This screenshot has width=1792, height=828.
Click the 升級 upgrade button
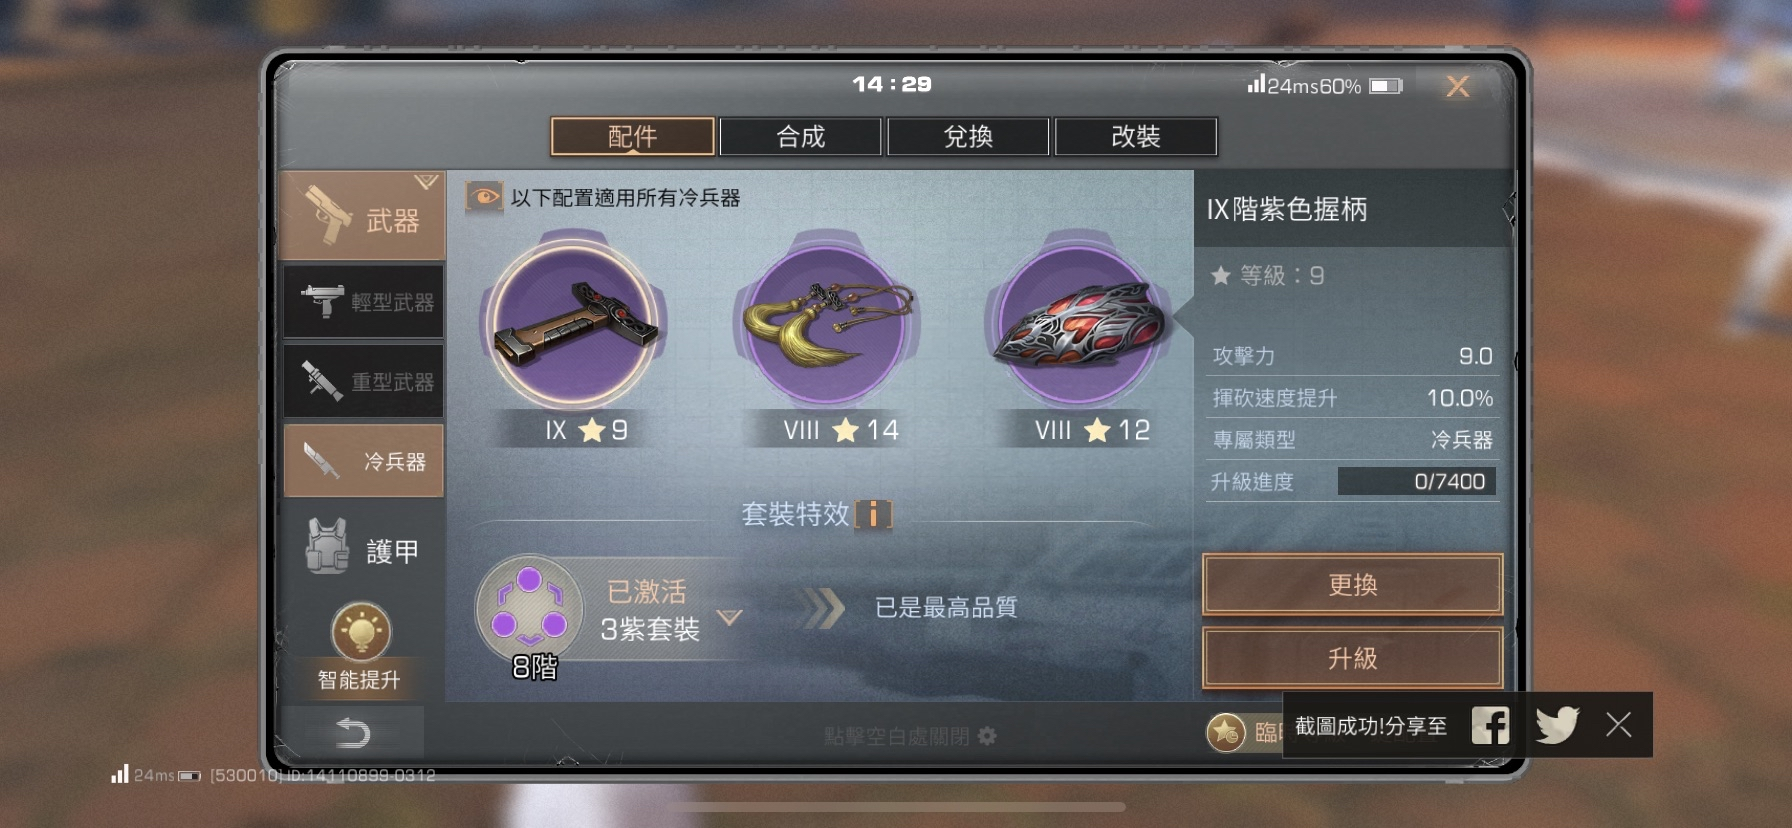coord(1353,658)
